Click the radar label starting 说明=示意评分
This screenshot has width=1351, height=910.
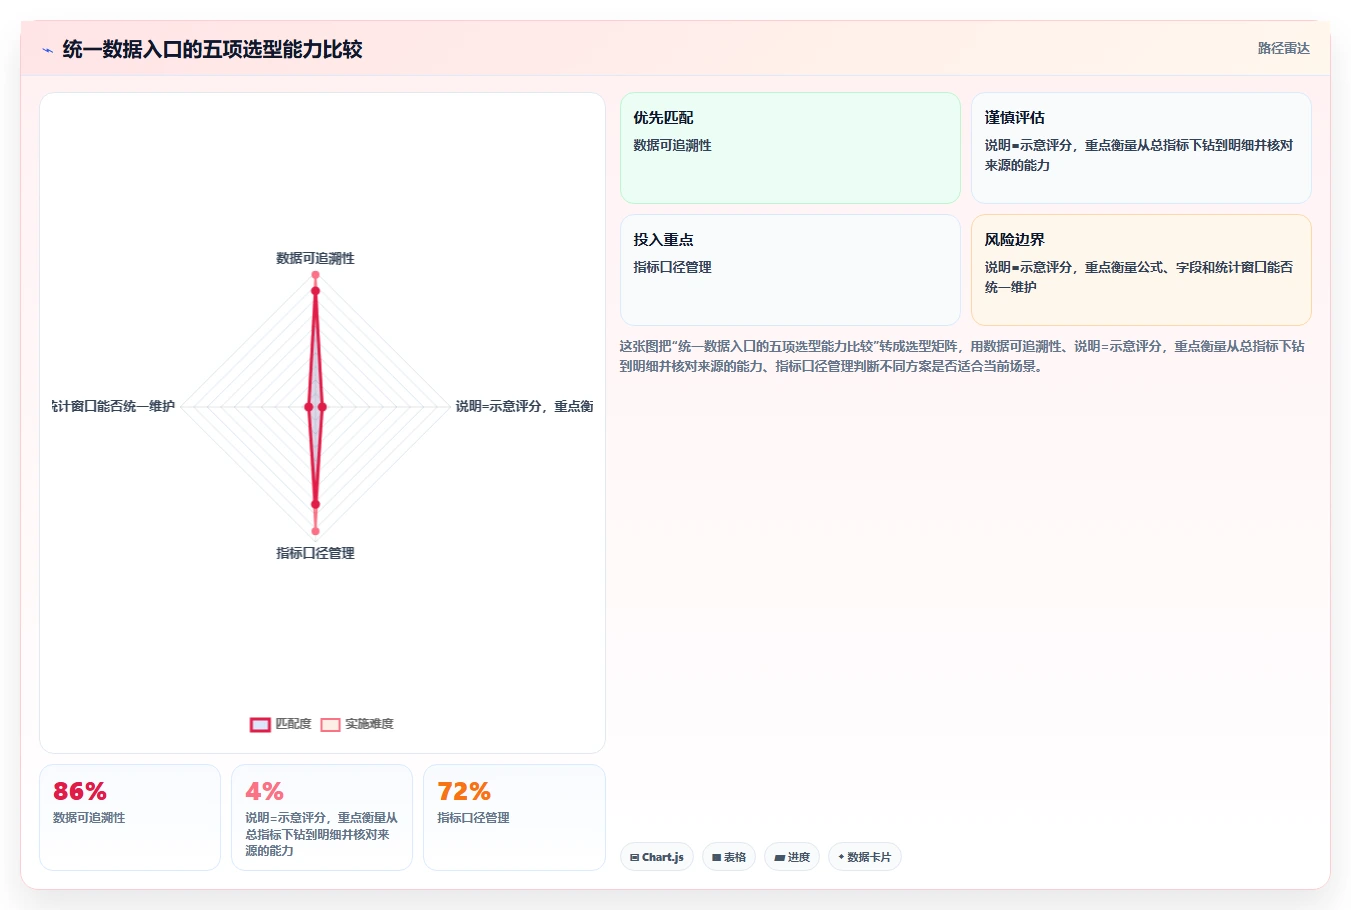pyautogui.click(x=524, y=406)
